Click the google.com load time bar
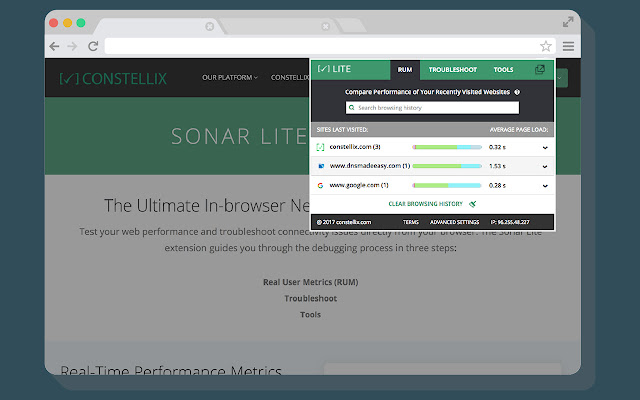 pyautogui.click(x=447, y=185)
